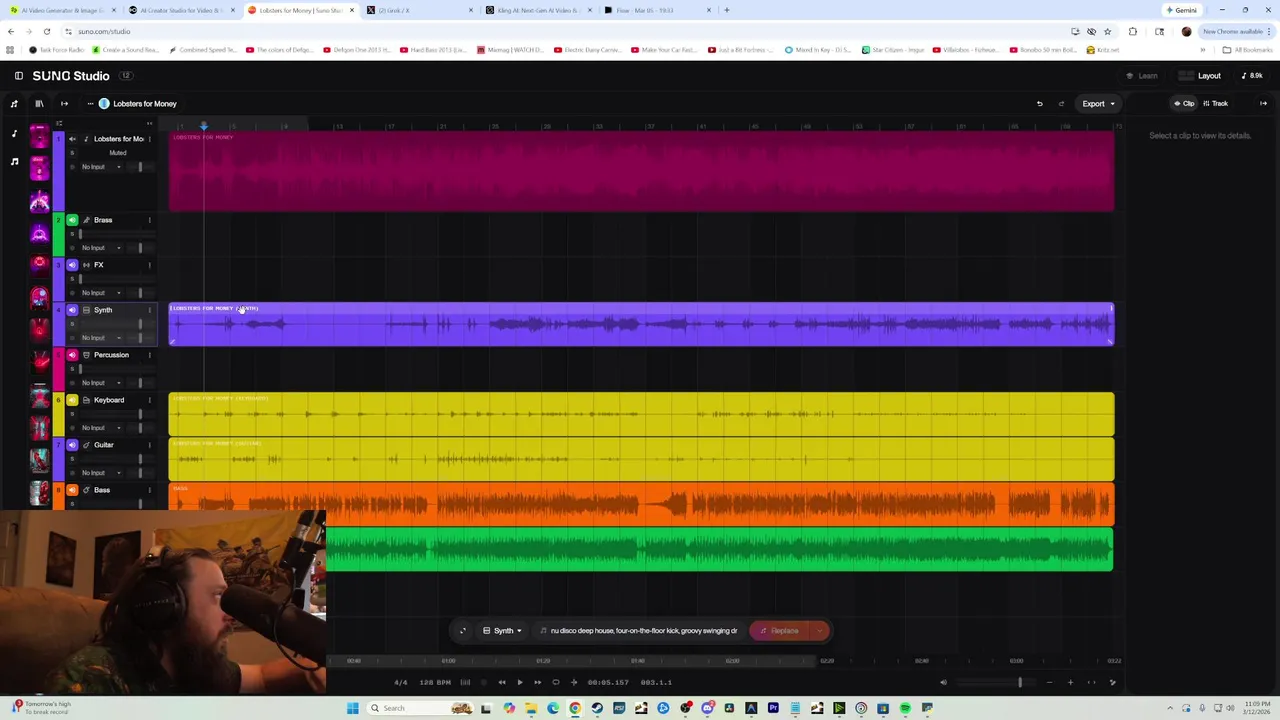Mute the Percussion track
Screen dimensions: 1280x720
point(72,355)
